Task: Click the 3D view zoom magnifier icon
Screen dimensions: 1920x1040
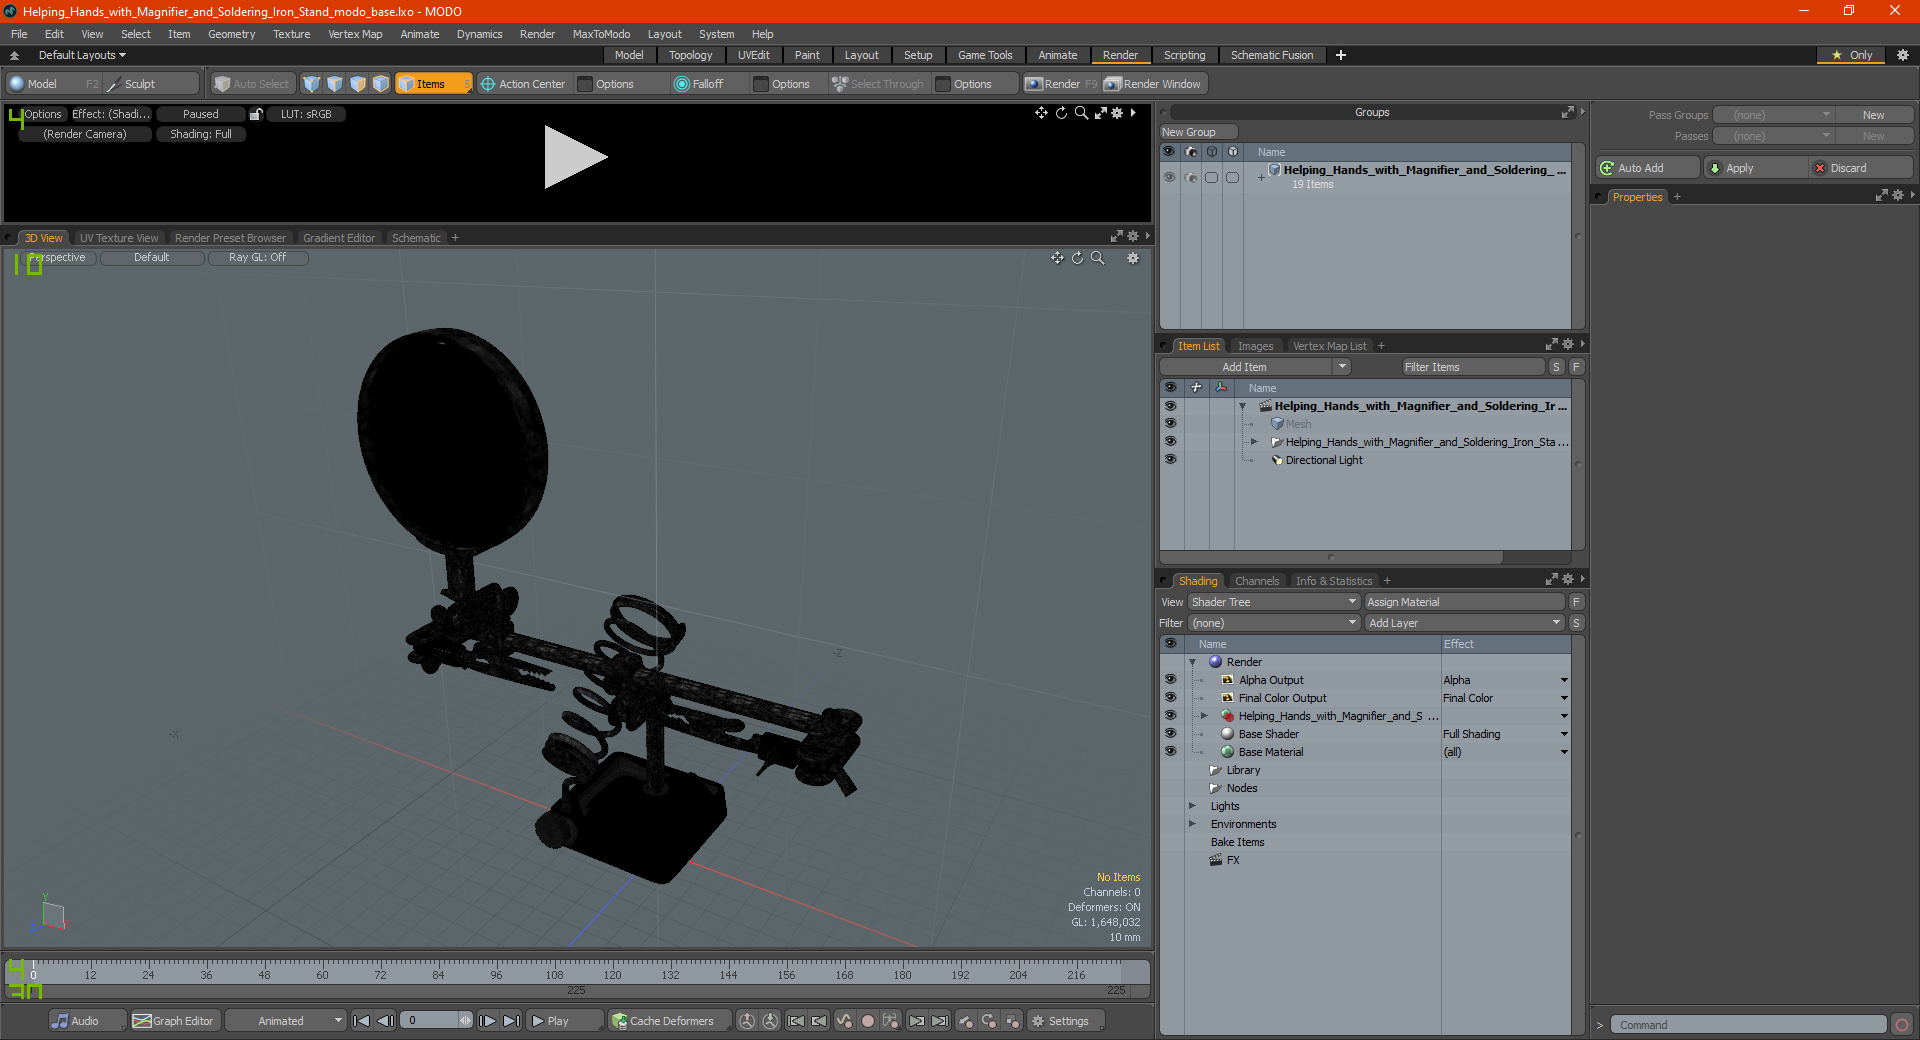Action: click(x=1097, y=258)
